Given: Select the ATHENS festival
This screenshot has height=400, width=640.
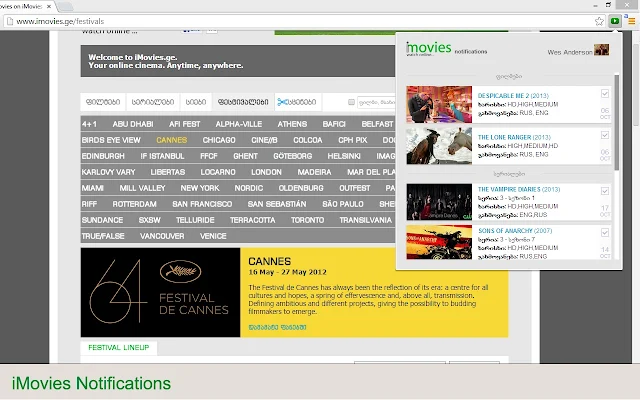Looking at the screenshot, I should [x=292, y=124].
